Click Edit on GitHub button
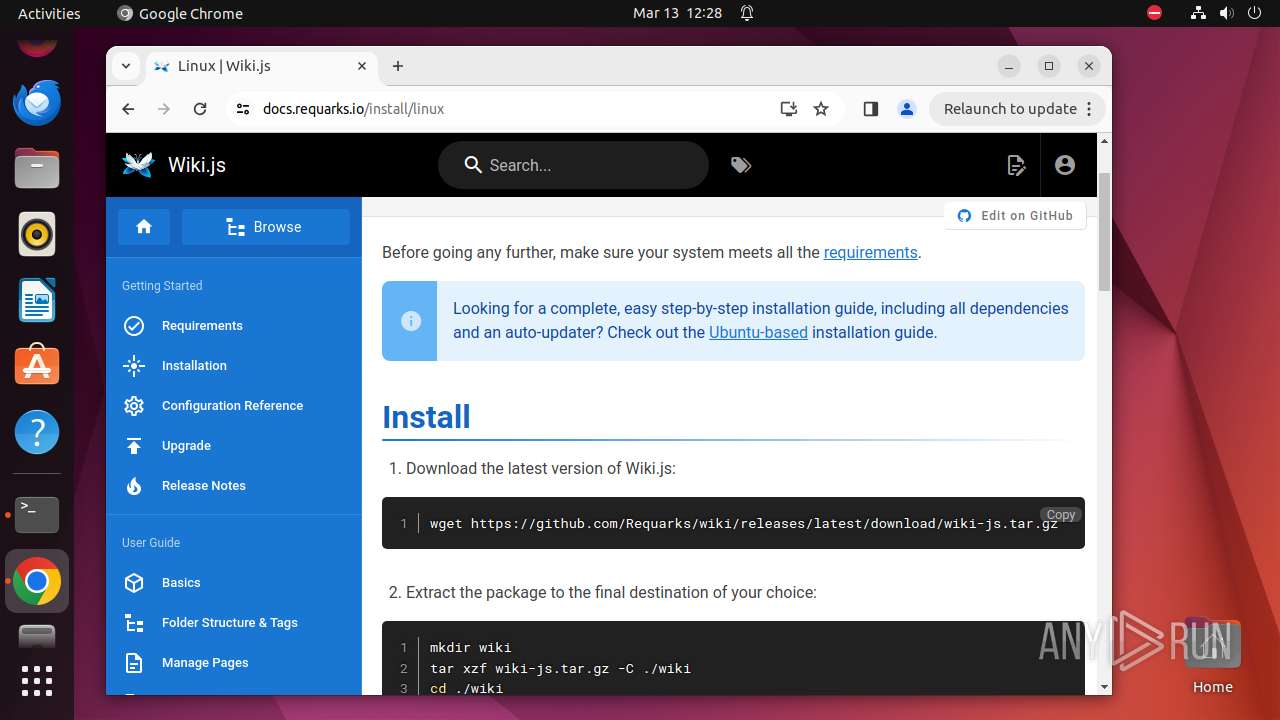 pyautogui.click(x=1015, y=215)
